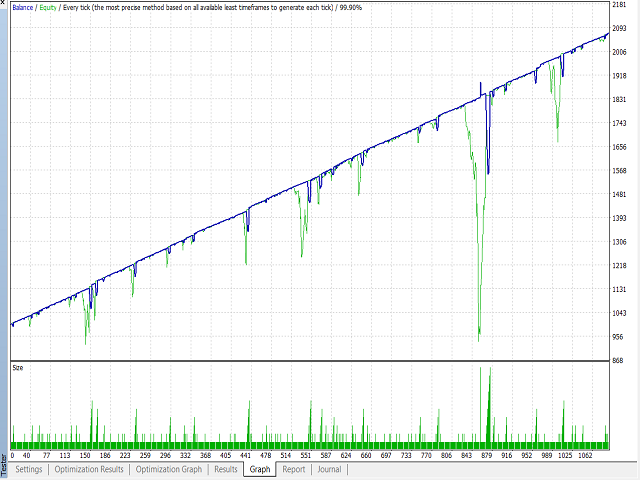Click the 1043 value on vertical axis
Image resolution: width=640 pixels, height=480 pixels.
tap(619, 313)
